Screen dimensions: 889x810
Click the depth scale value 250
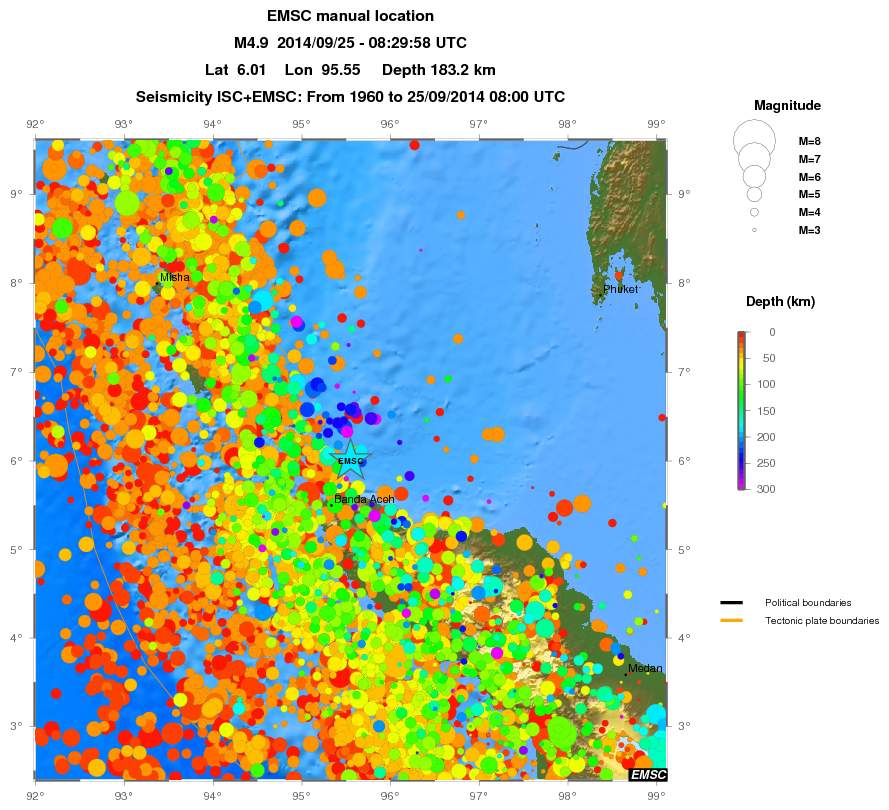(765, 463)
